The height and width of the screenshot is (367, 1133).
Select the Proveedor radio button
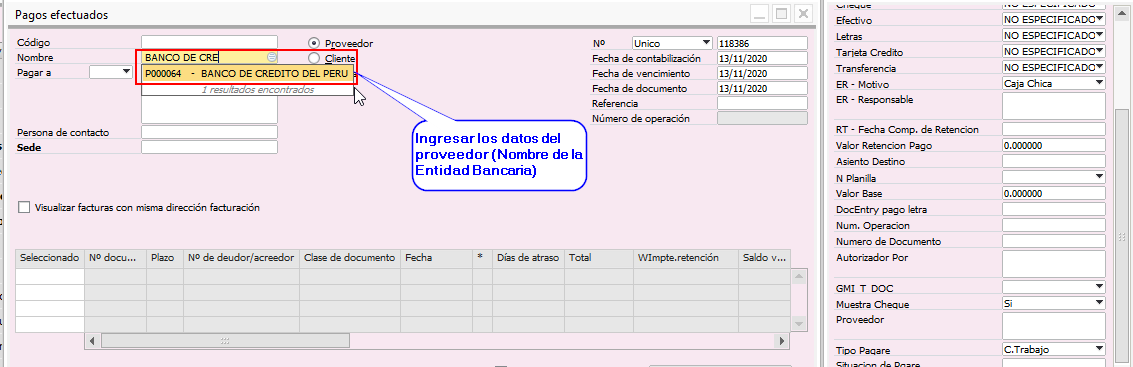click(314, 43)
